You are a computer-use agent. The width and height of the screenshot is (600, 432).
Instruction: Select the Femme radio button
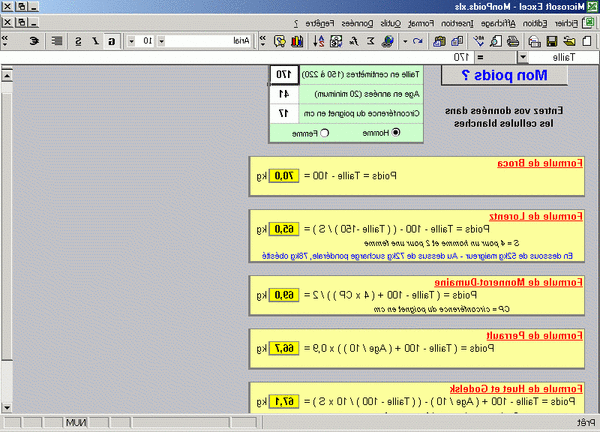click(x=324, y=133)
